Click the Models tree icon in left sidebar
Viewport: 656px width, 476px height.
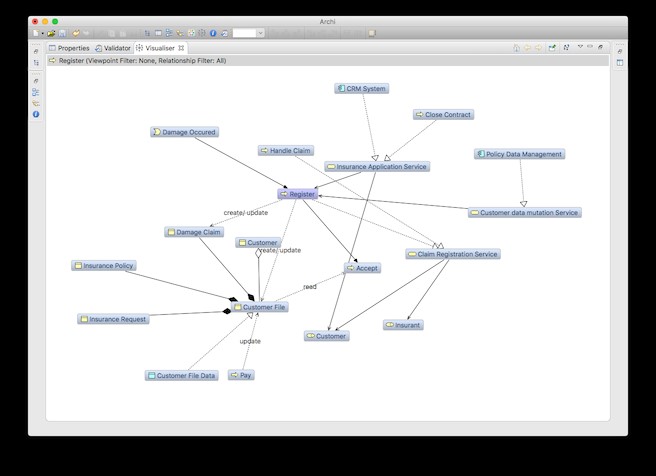pyautogui.click(x=36, y=63)
